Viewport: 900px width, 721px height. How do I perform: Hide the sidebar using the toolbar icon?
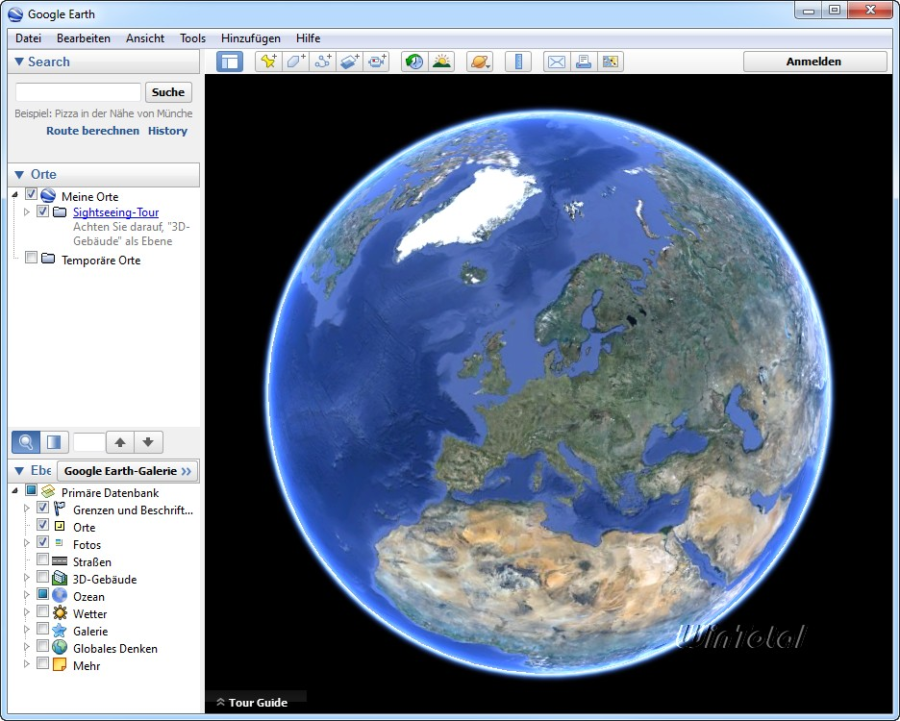pyautogui.click(x=229, y=61)
